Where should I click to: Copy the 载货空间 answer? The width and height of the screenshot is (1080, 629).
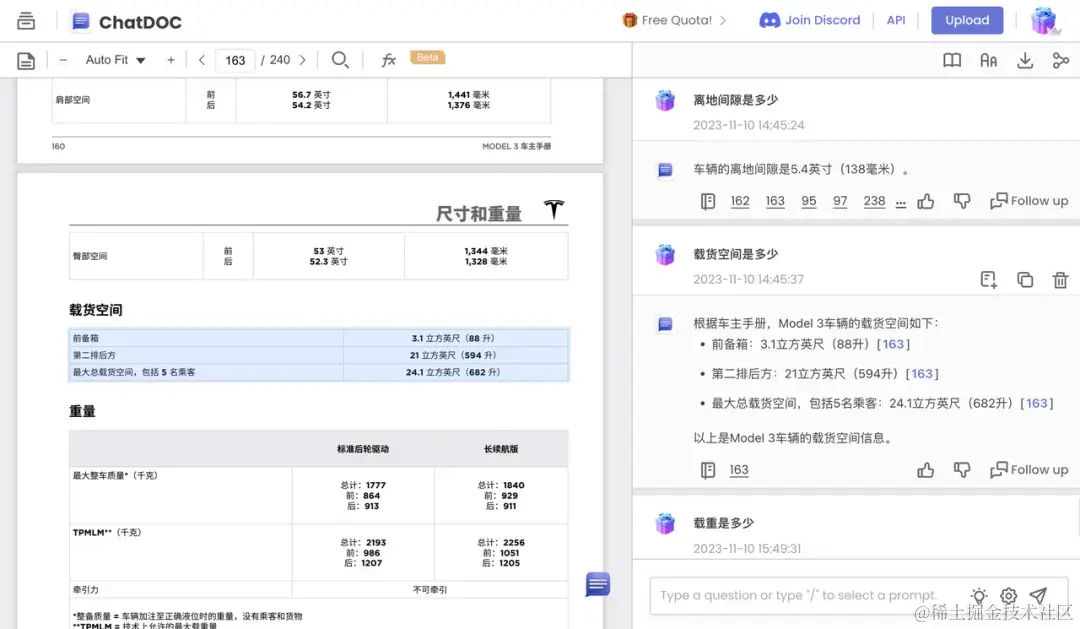pos(1024,280)
